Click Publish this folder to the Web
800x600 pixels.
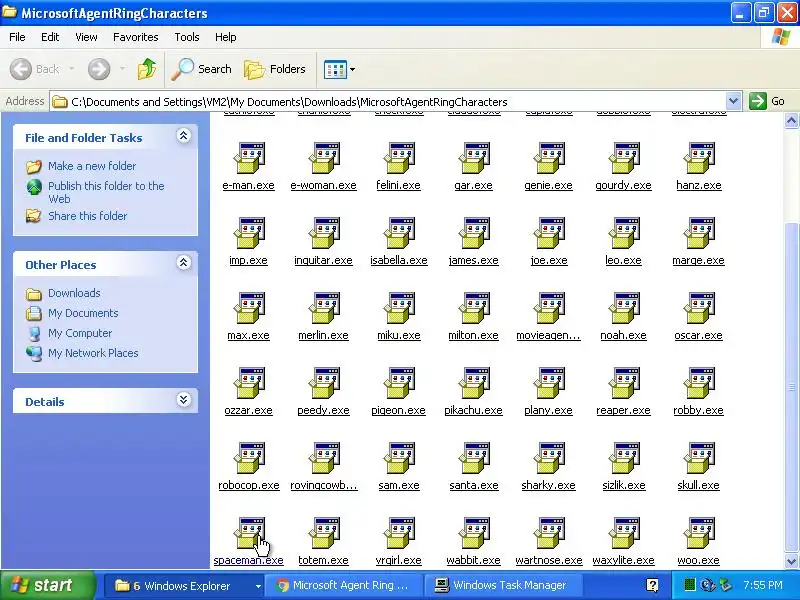[x=106, y=192]
